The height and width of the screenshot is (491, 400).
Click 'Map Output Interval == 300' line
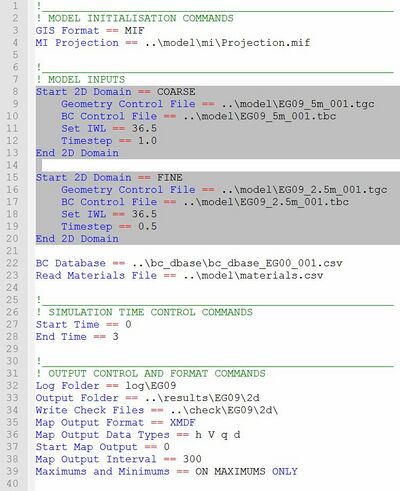[x=119, y=459]
